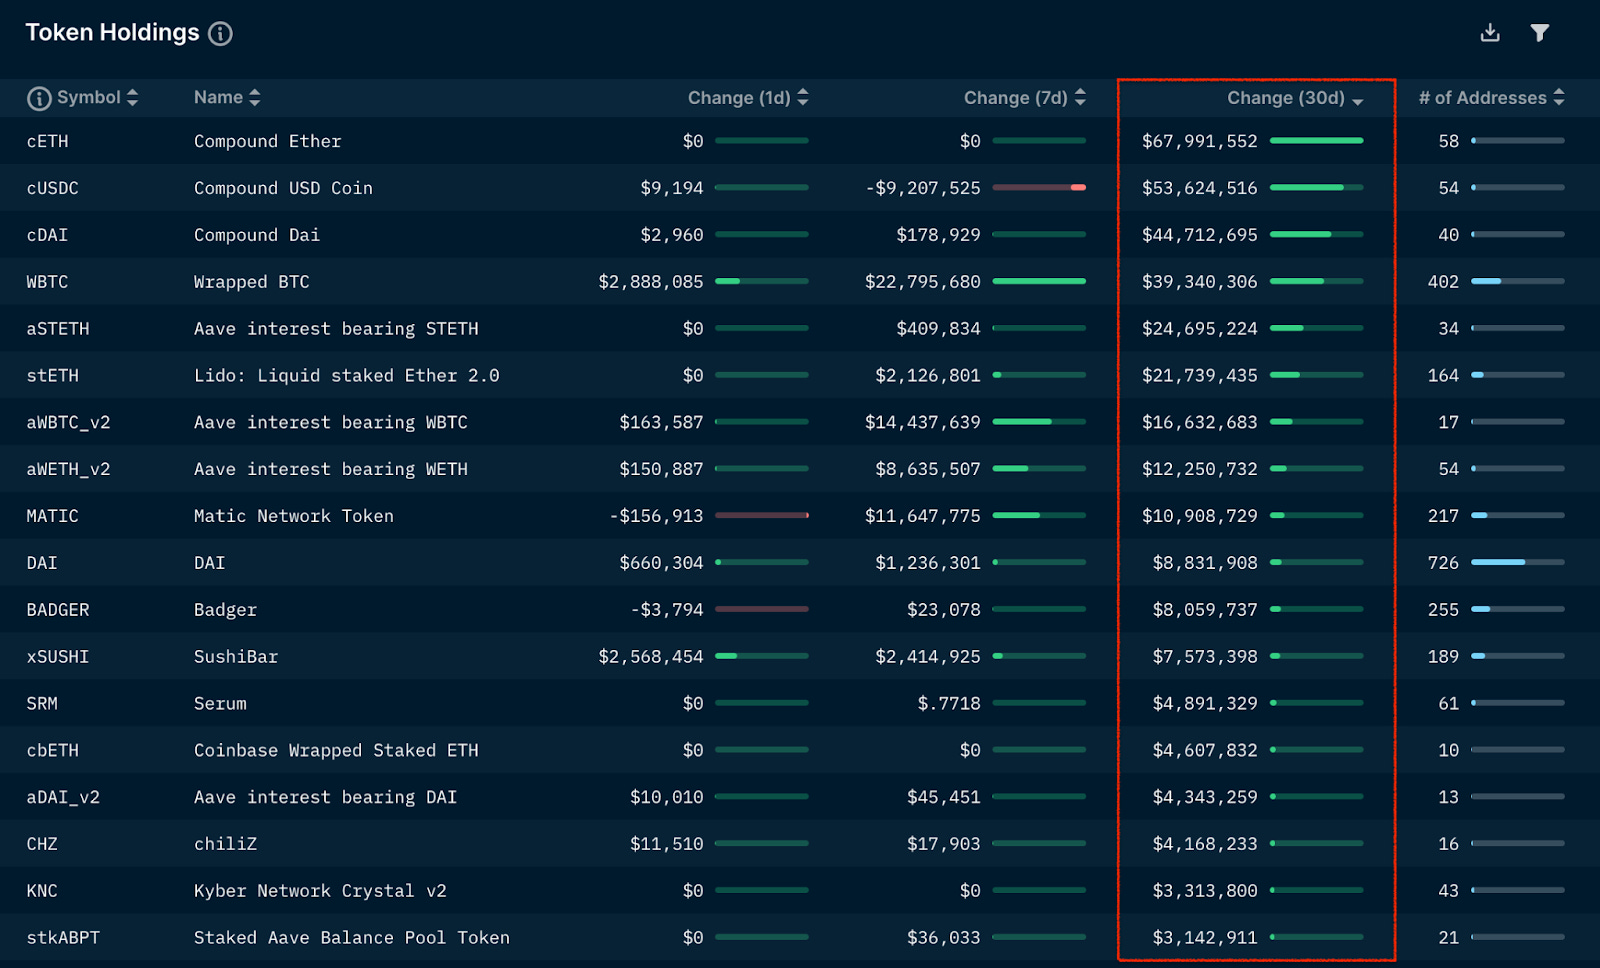This screenshot has width=1600, height=968.
Task: Click the -$3,794 1d change for Badger
Action: pos(667,610)
